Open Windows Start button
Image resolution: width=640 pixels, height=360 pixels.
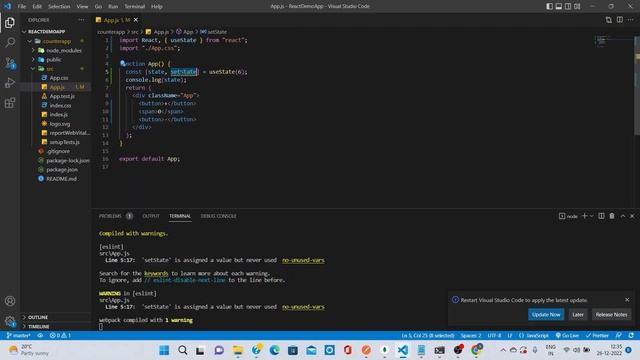[164, 350]
